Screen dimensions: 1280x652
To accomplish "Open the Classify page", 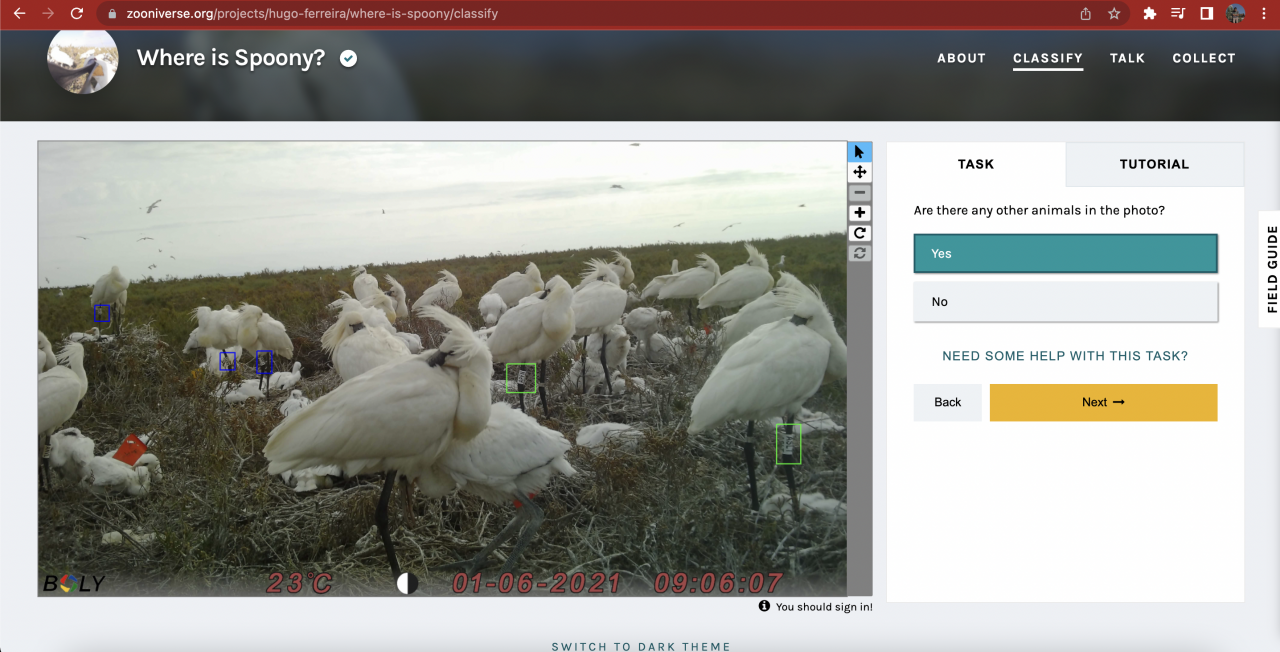I will [x=1048, y=58].
